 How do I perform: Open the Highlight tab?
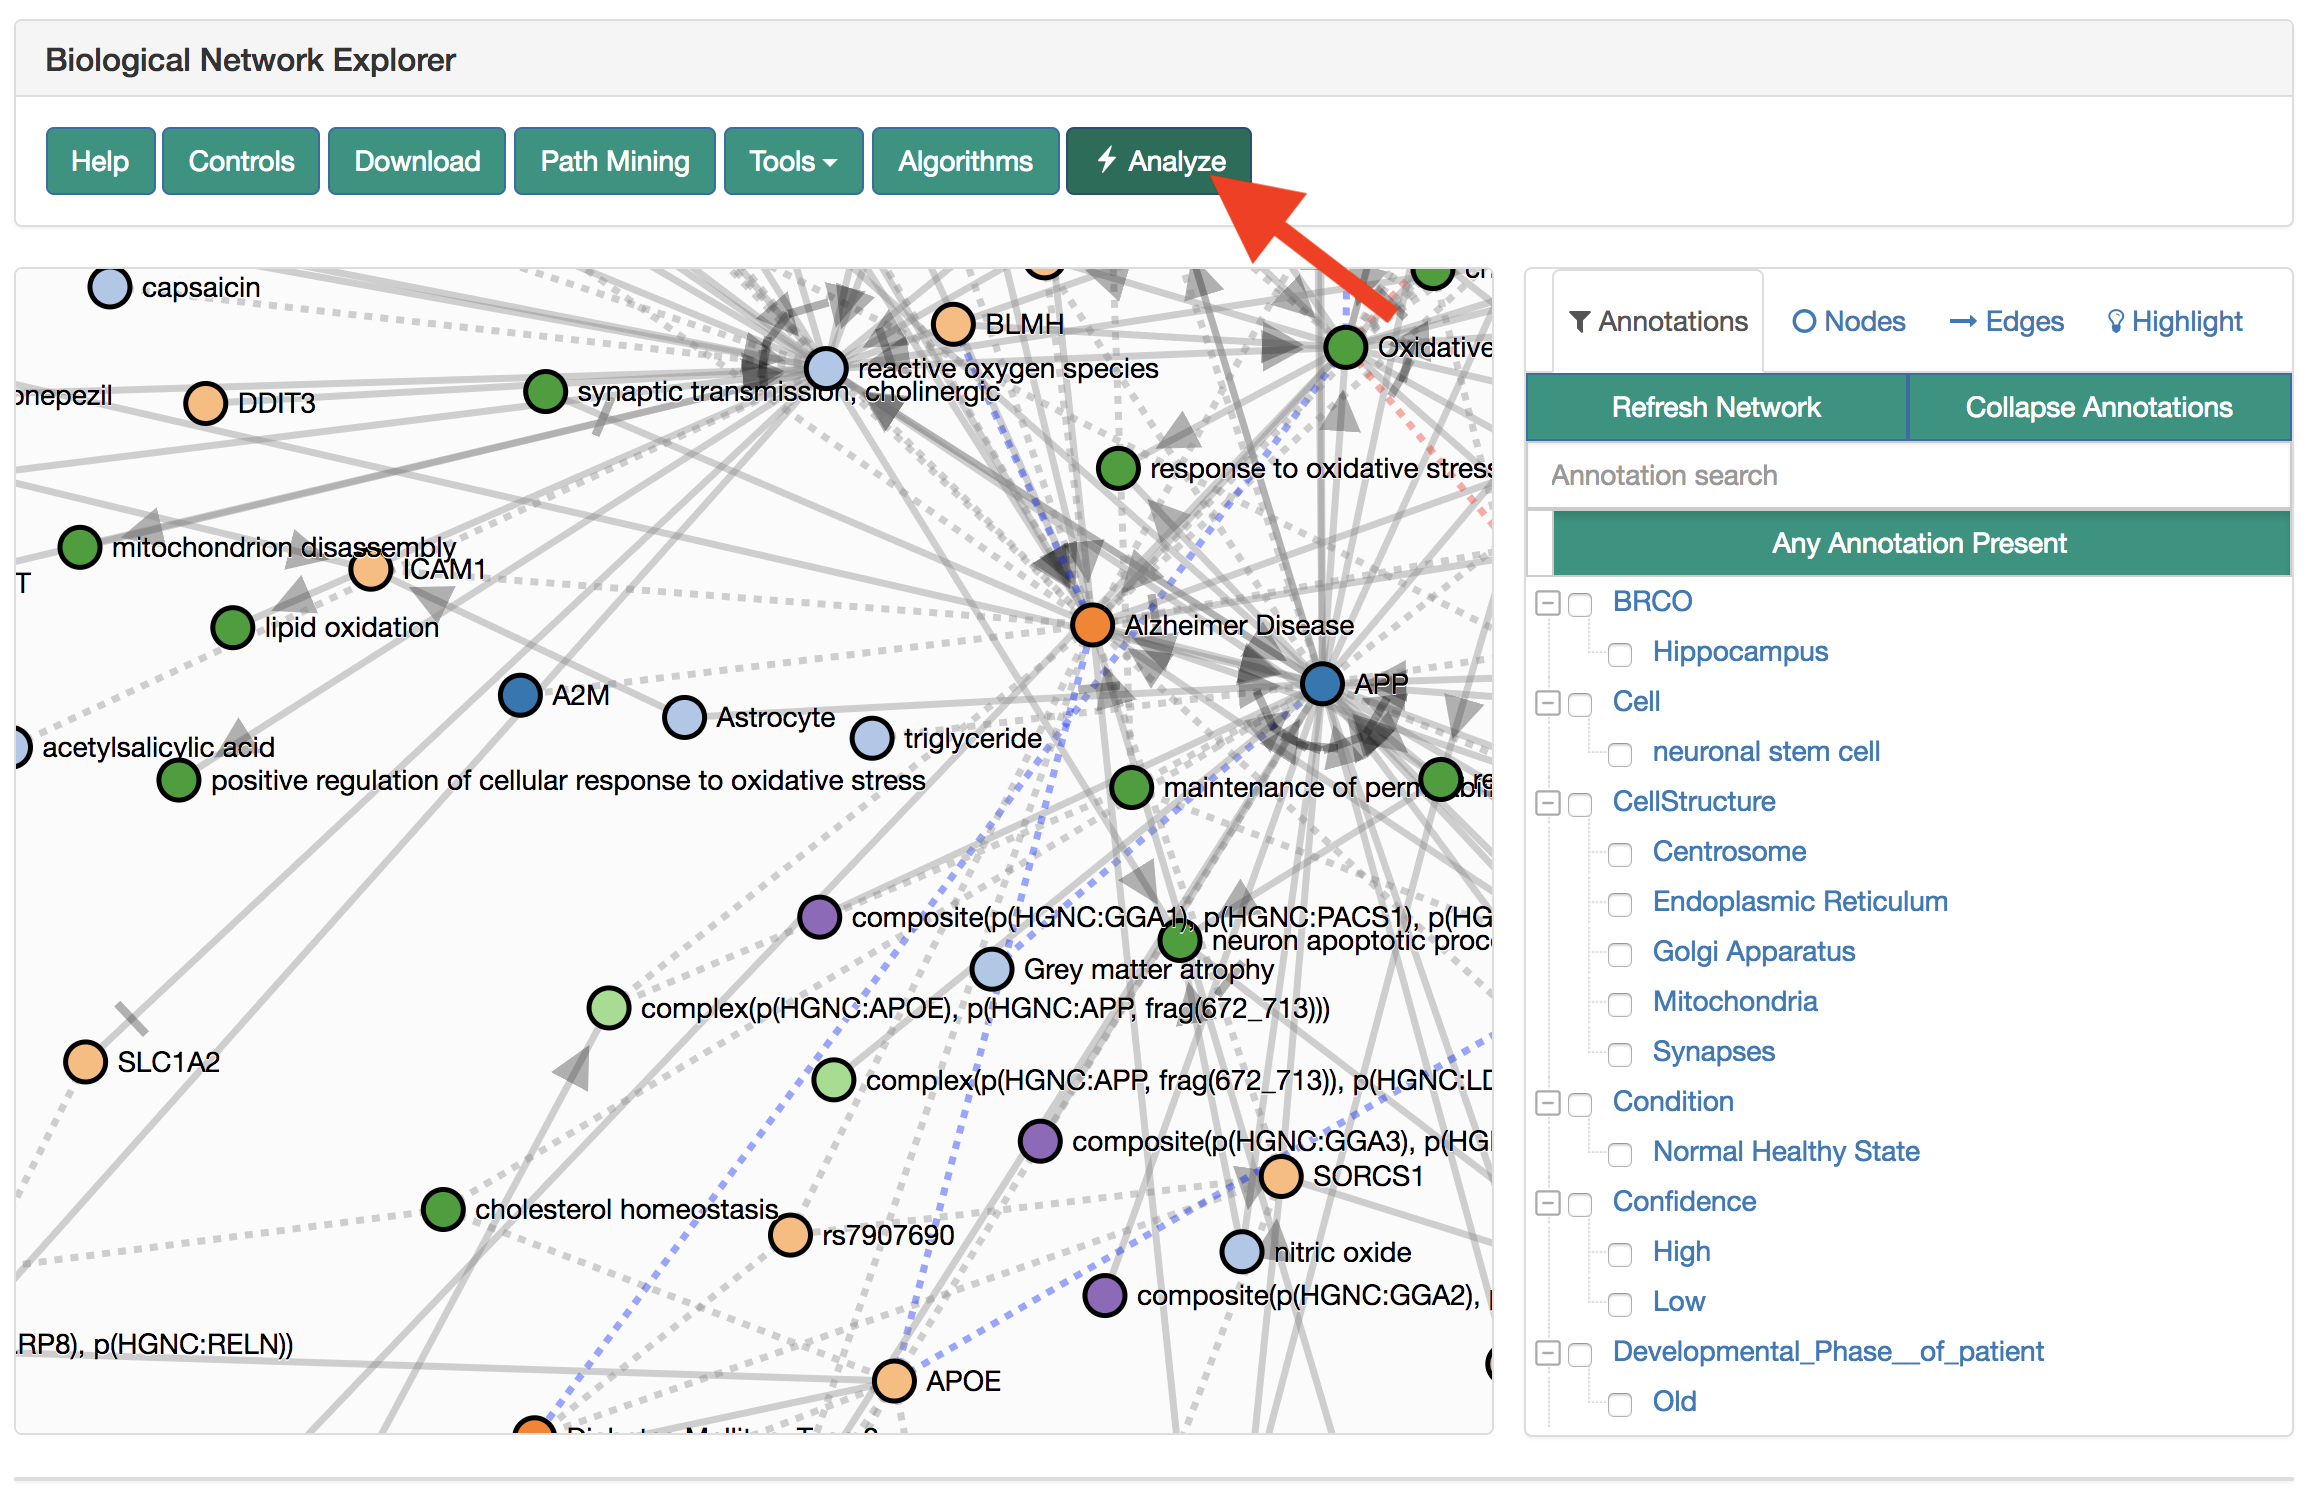tap(2175, 321)
